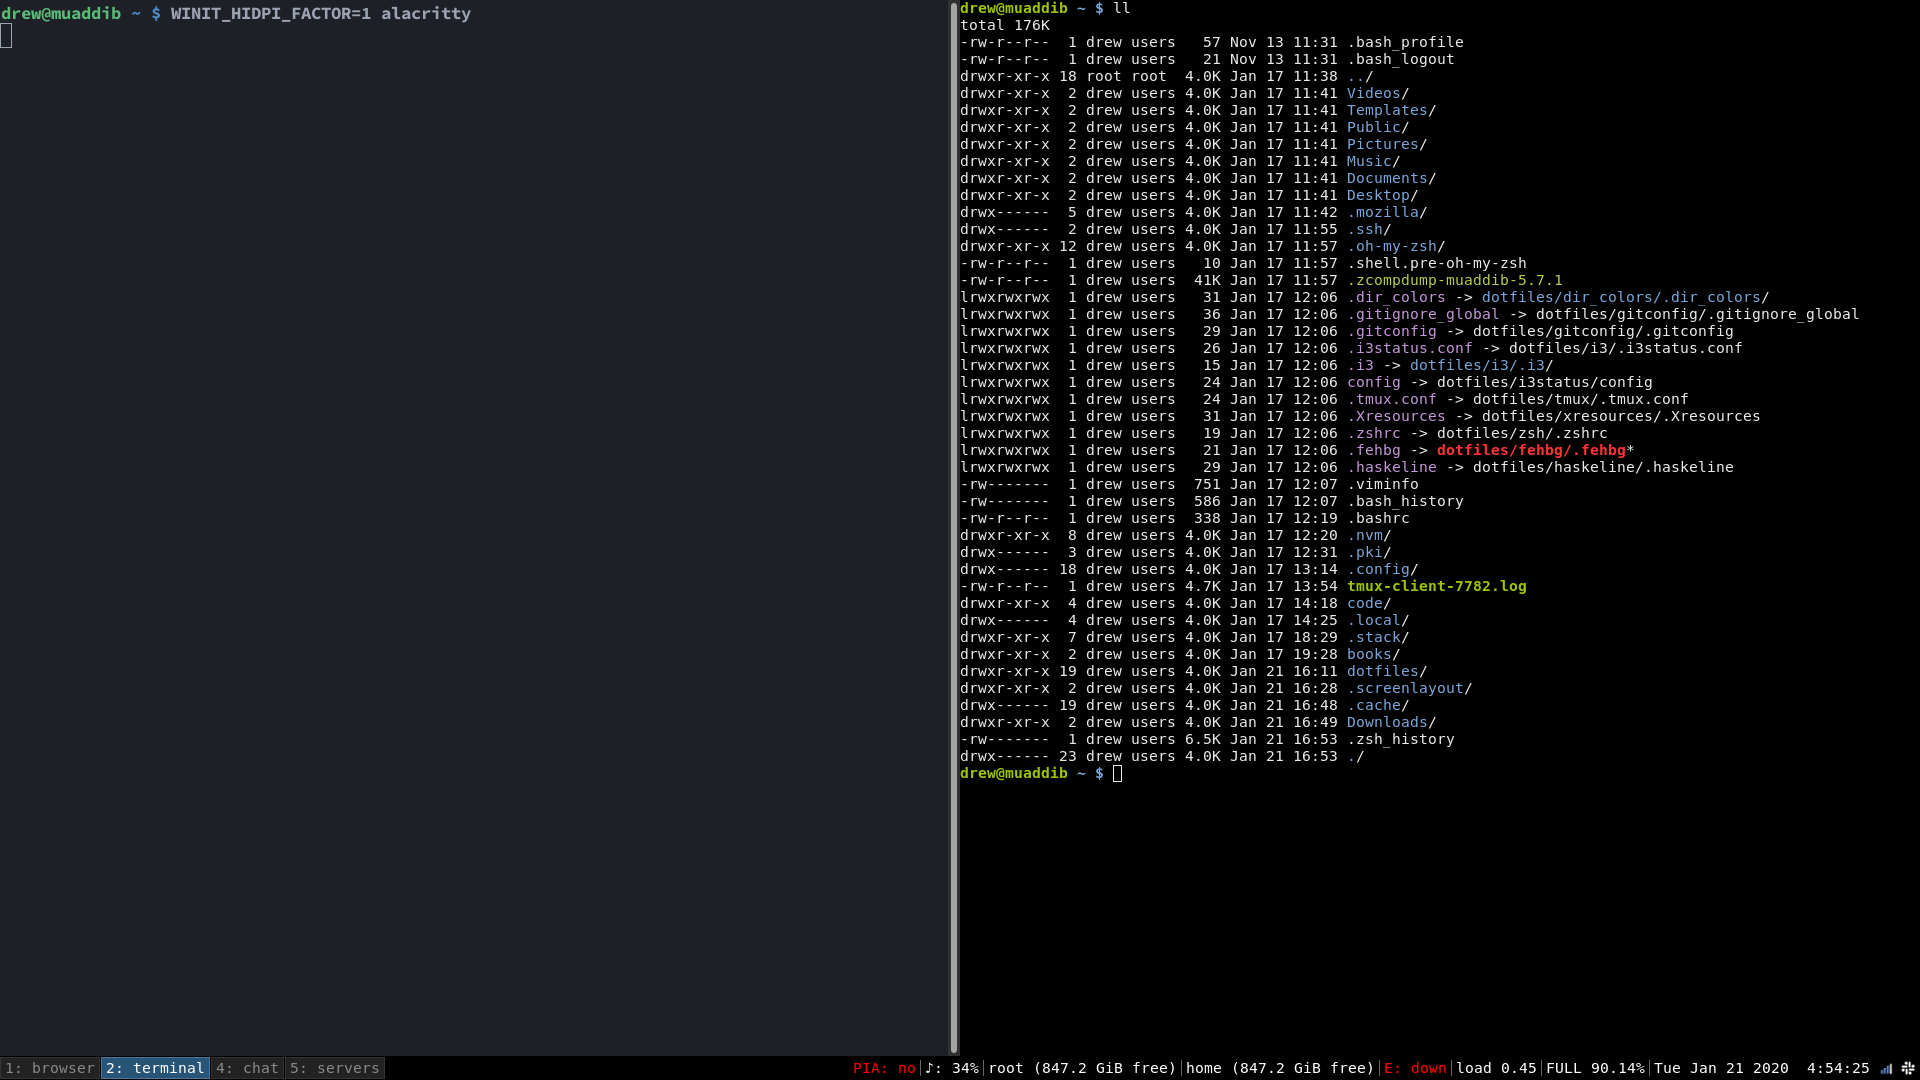This screenshot has height=1080, width=1920.
Task: Click the root disk free space indicator
Action: click(x=1082, y=1068)
